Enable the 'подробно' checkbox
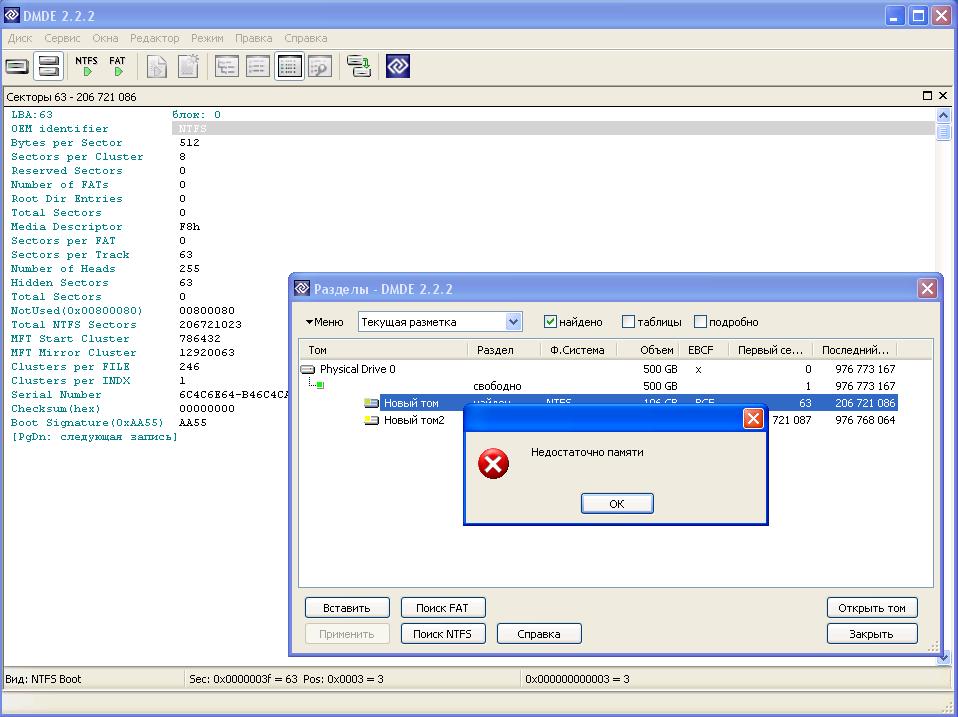Screen dimensions: 958x717 point(700,322)
